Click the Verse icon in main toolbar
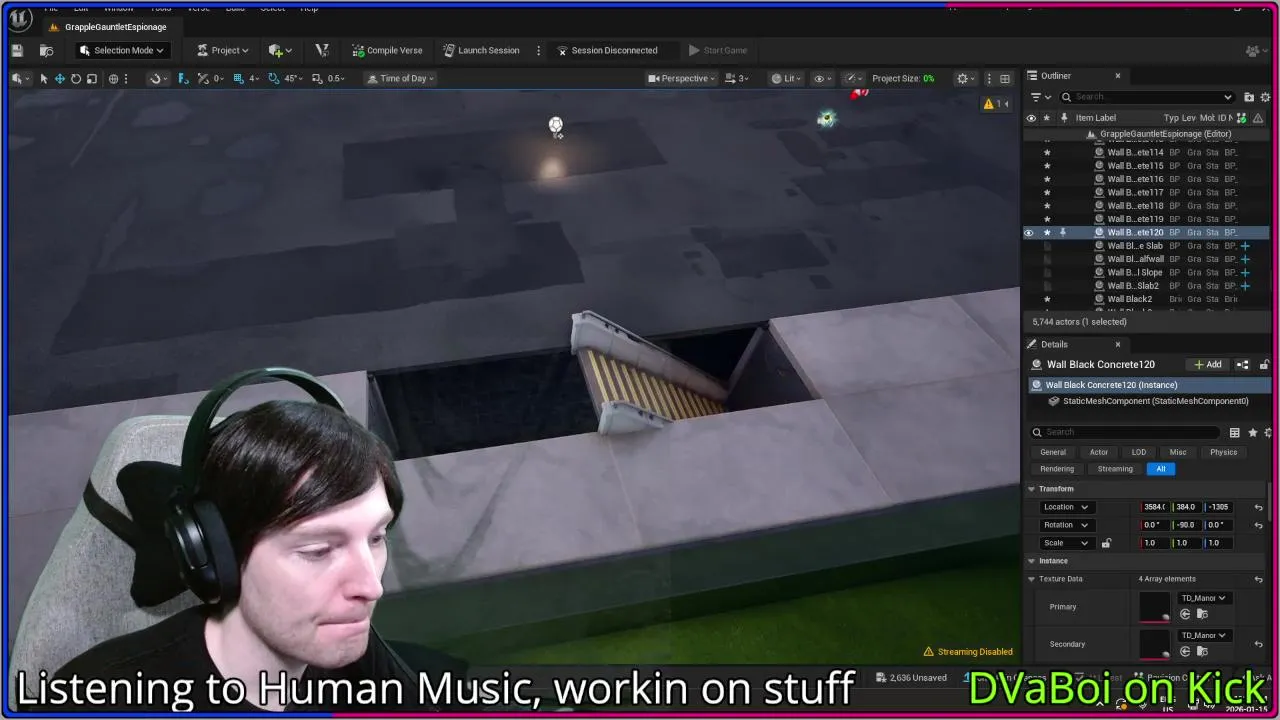 tap(322, 50)
